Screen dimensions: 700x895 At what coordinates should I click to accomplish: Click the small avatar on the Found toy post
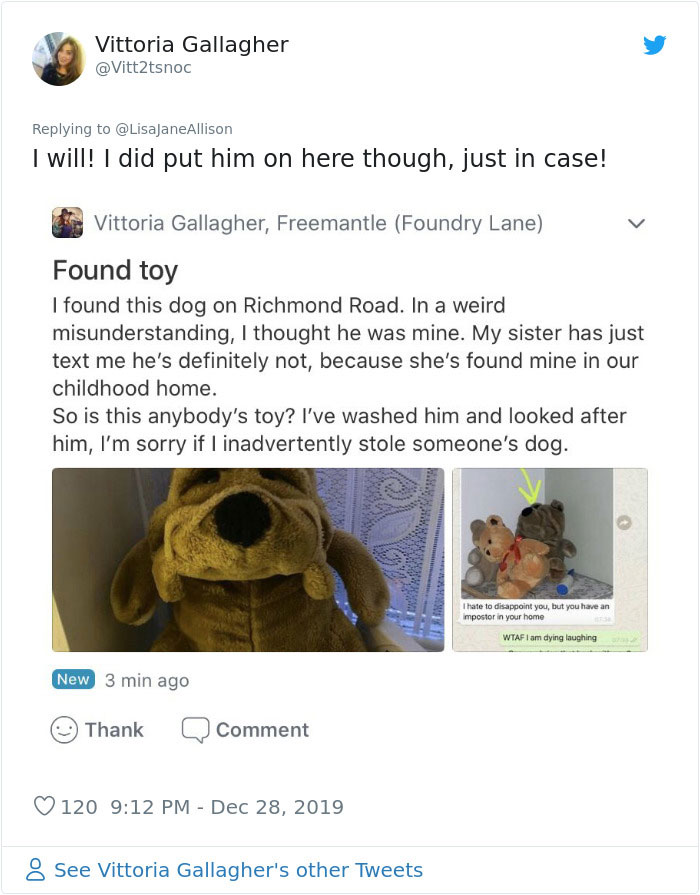66,222
